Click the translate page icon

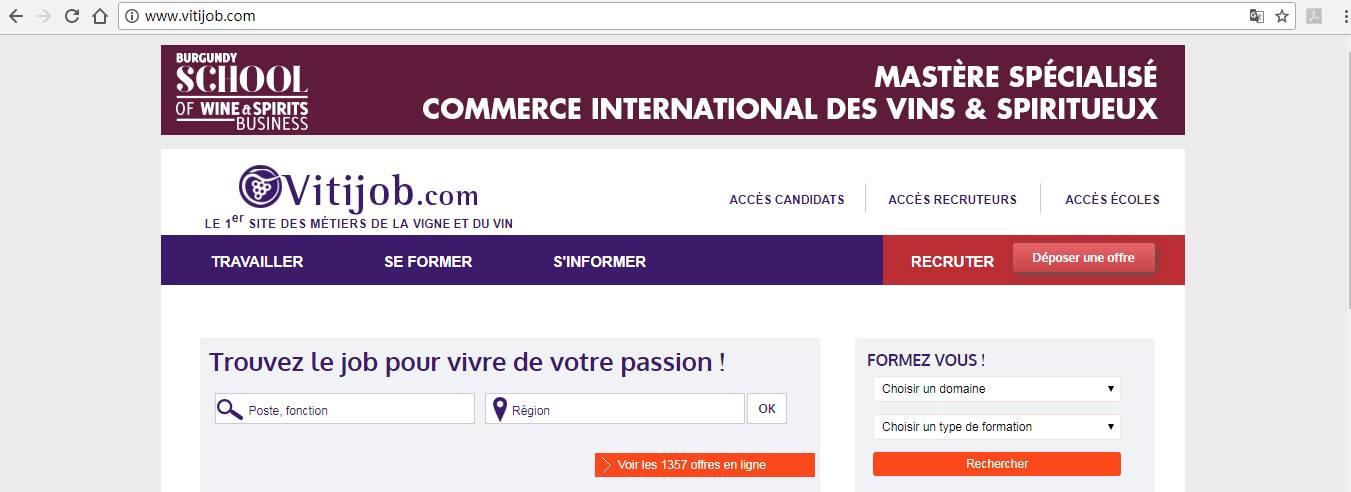tap(1256, 16)
